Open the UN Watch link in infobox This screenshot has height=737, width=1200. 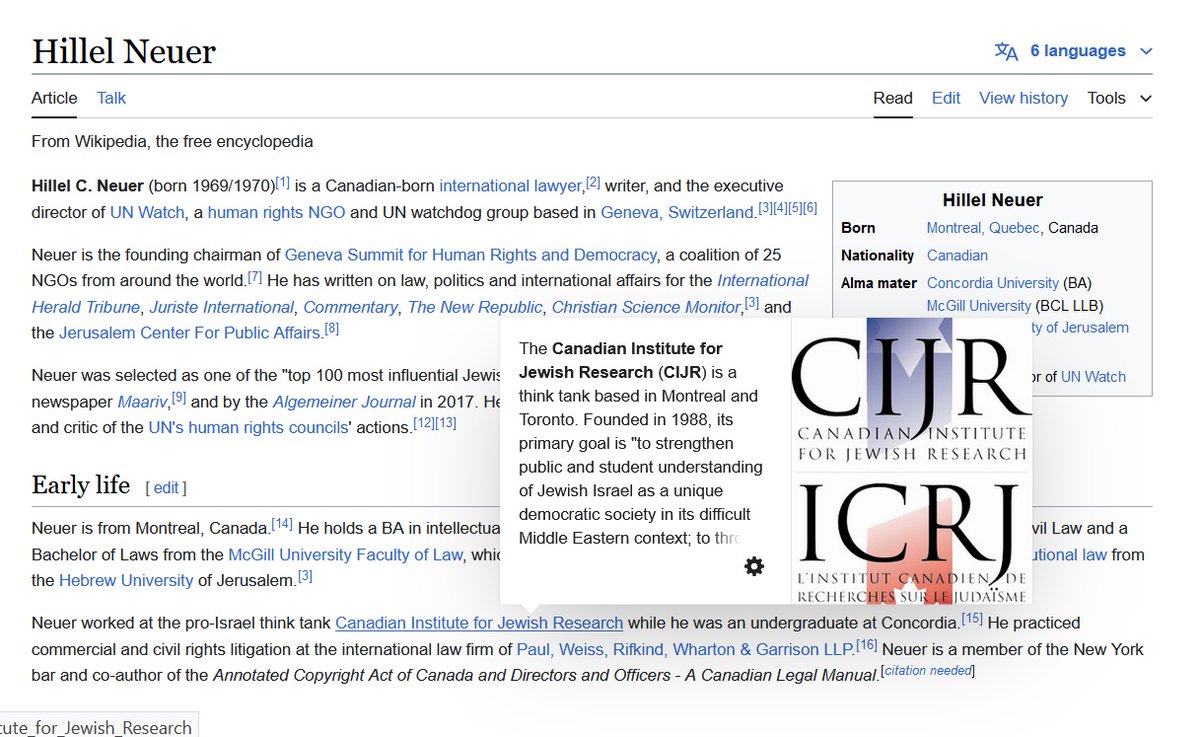(x=1093, y=377)
